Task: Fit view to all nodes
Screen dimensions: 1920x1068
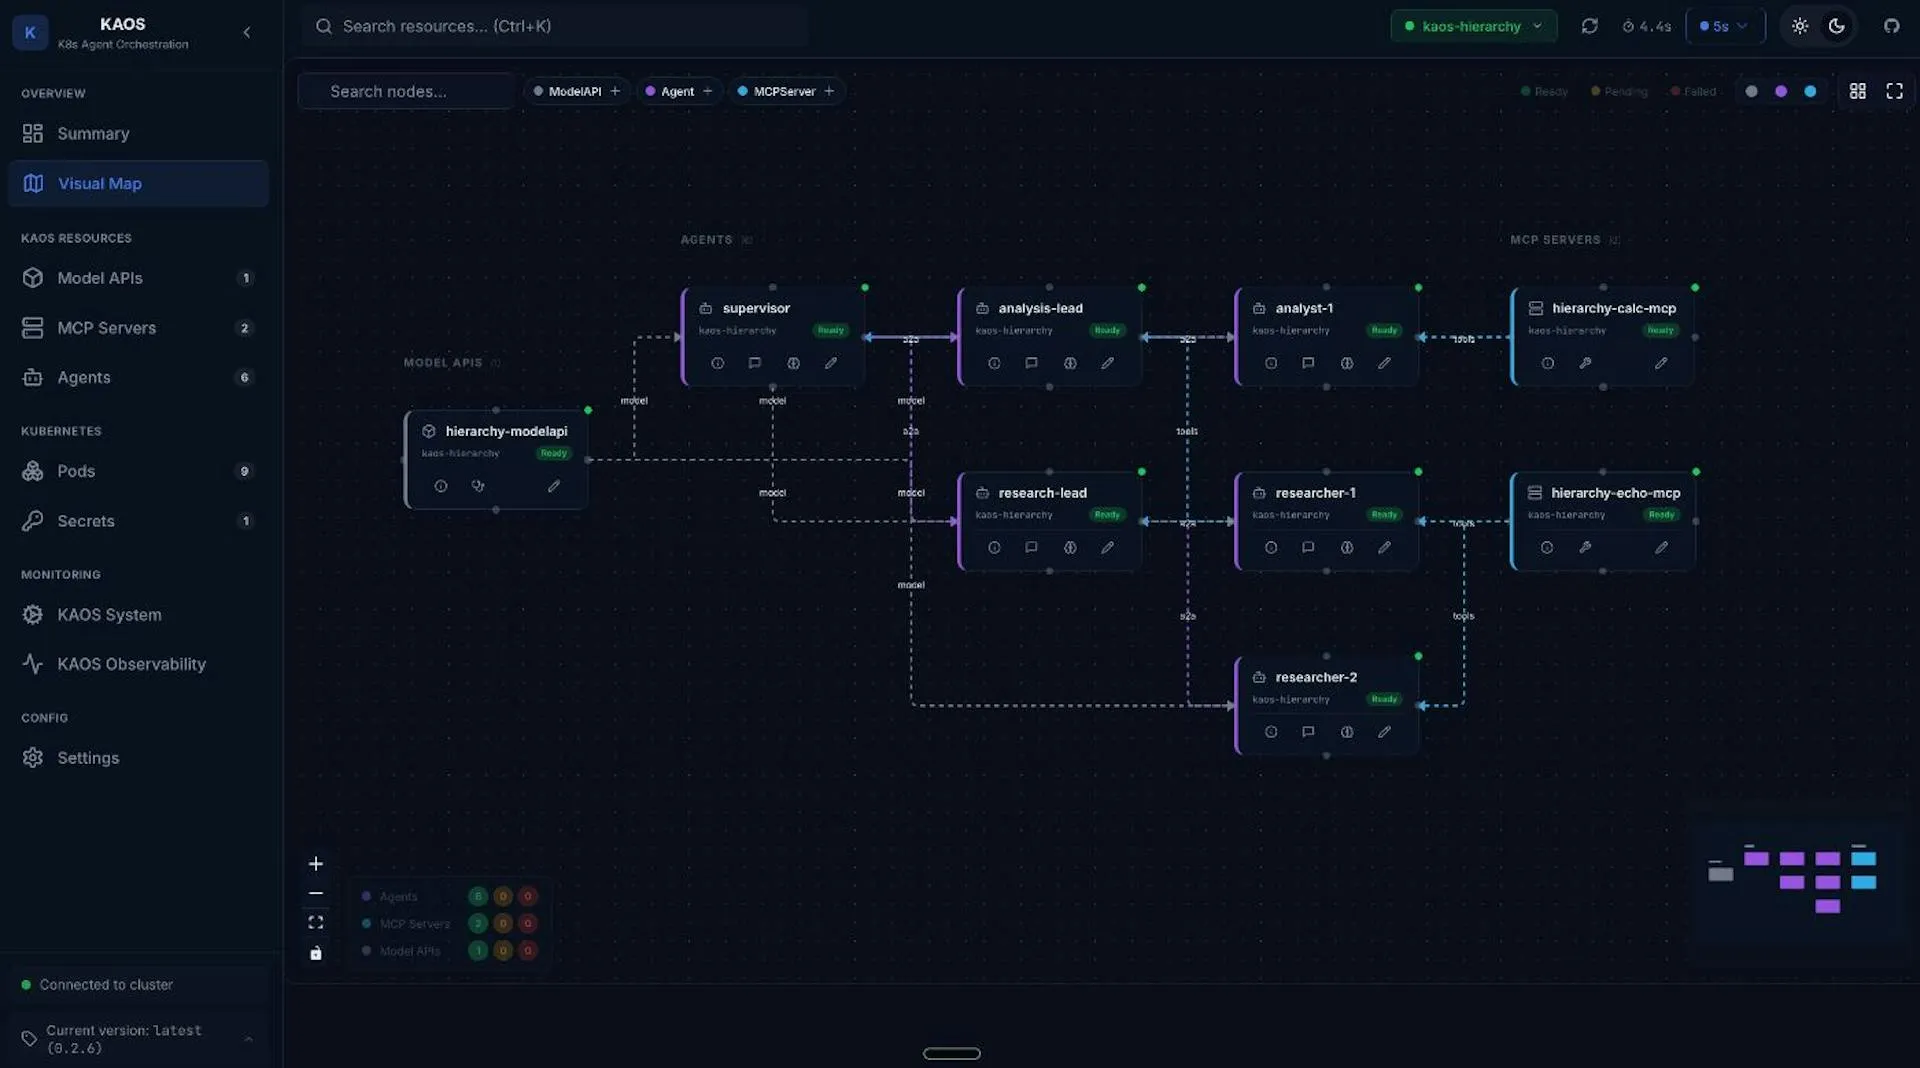Action: [316, 922]
